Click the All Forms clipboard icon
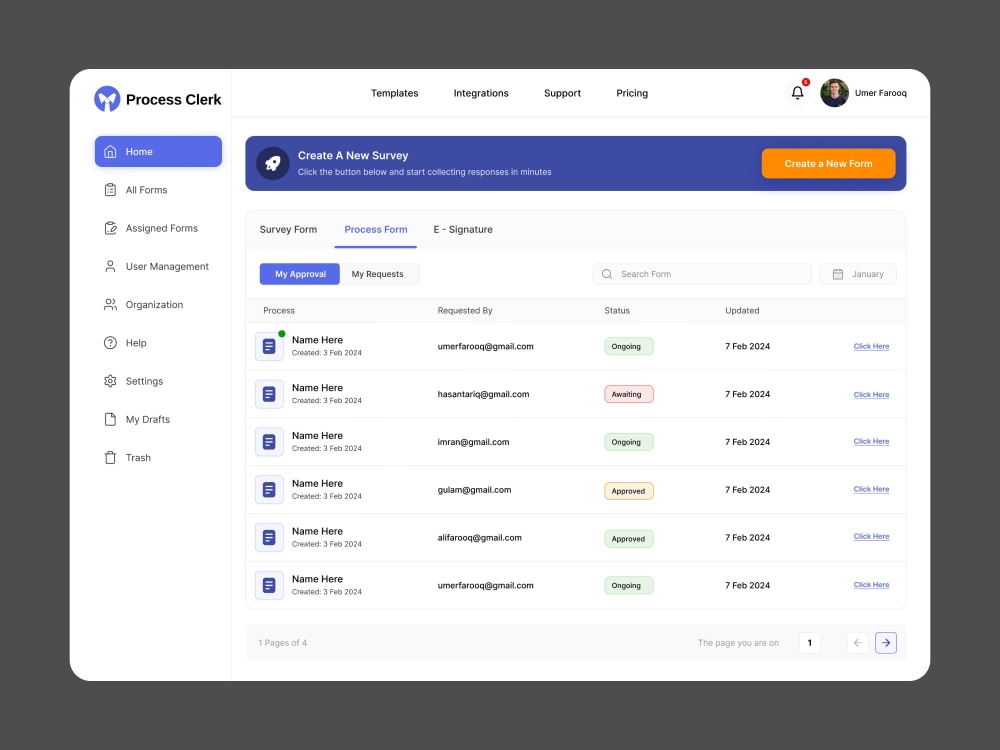Screen dimensions: 1000x750 point(110,190)
